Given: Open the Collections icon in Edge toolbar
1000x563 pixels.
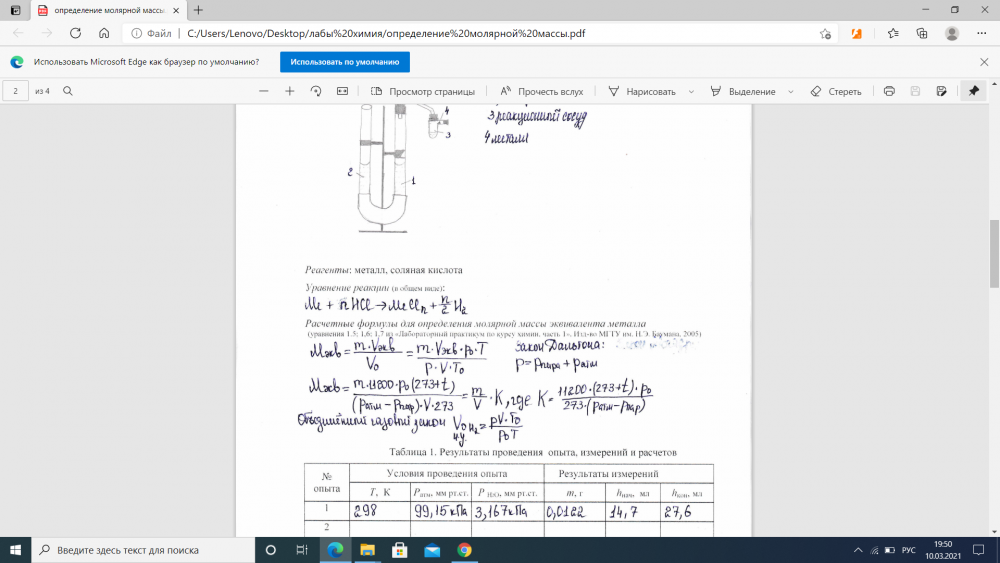Looking at the screenshot, I should coord(922,33).
